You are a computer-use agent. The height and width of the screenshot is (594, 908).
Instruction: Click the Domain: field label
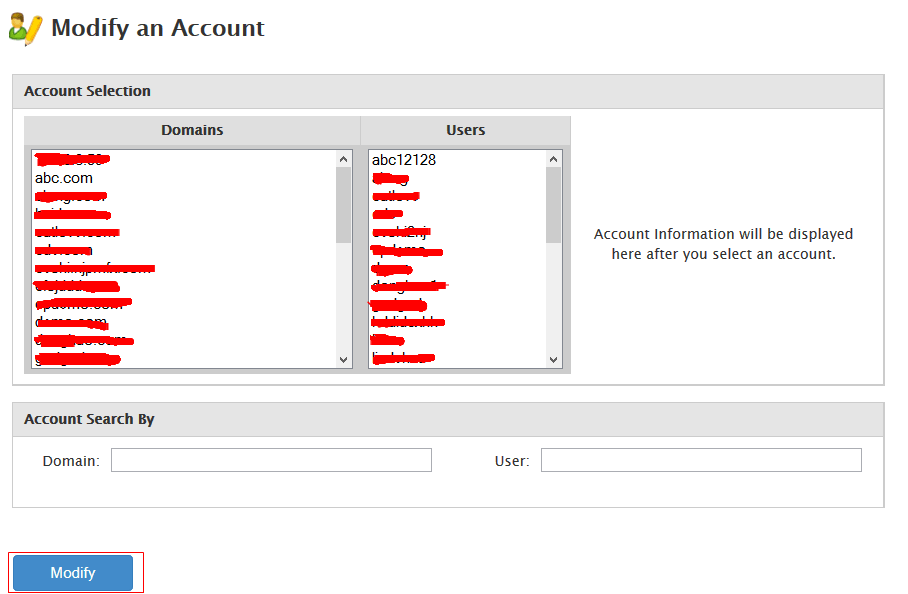click(x=71, y=461)
